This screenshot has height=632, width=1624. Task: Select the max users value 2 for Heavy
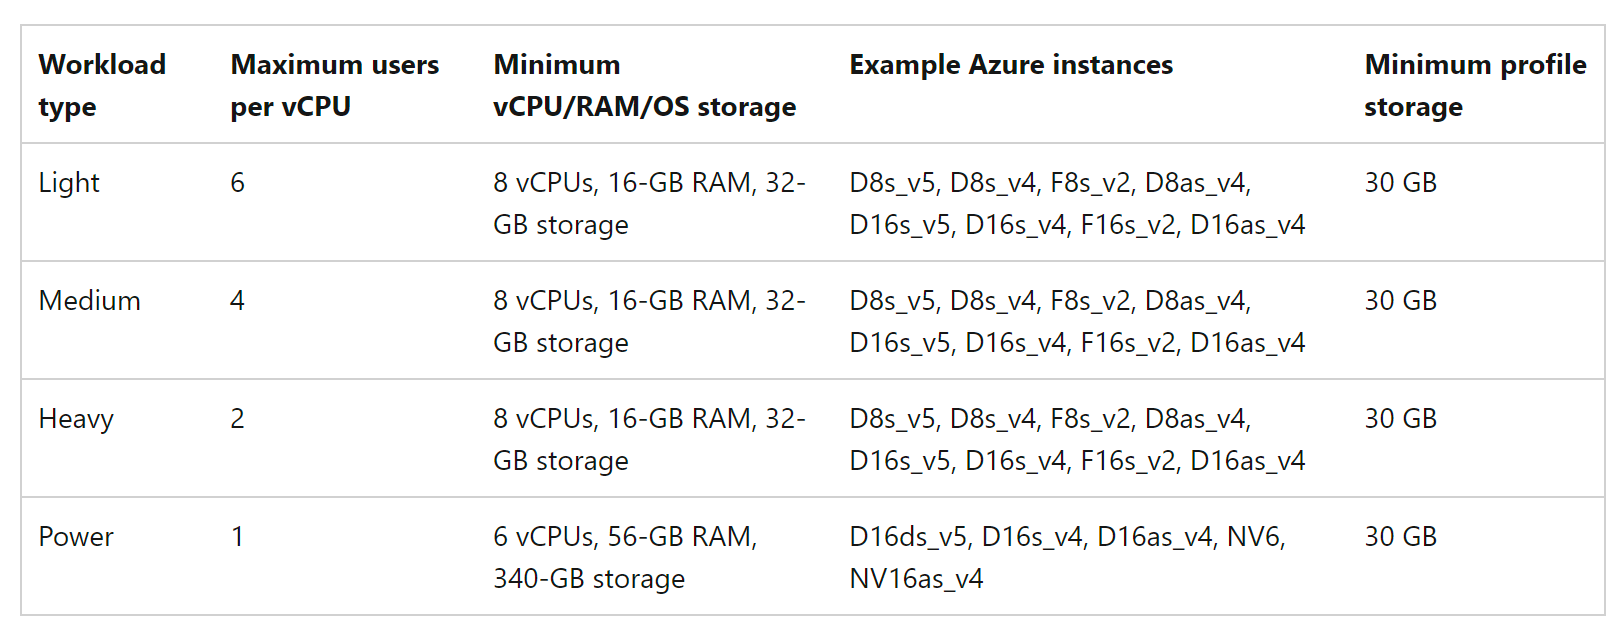pos(237,419)
